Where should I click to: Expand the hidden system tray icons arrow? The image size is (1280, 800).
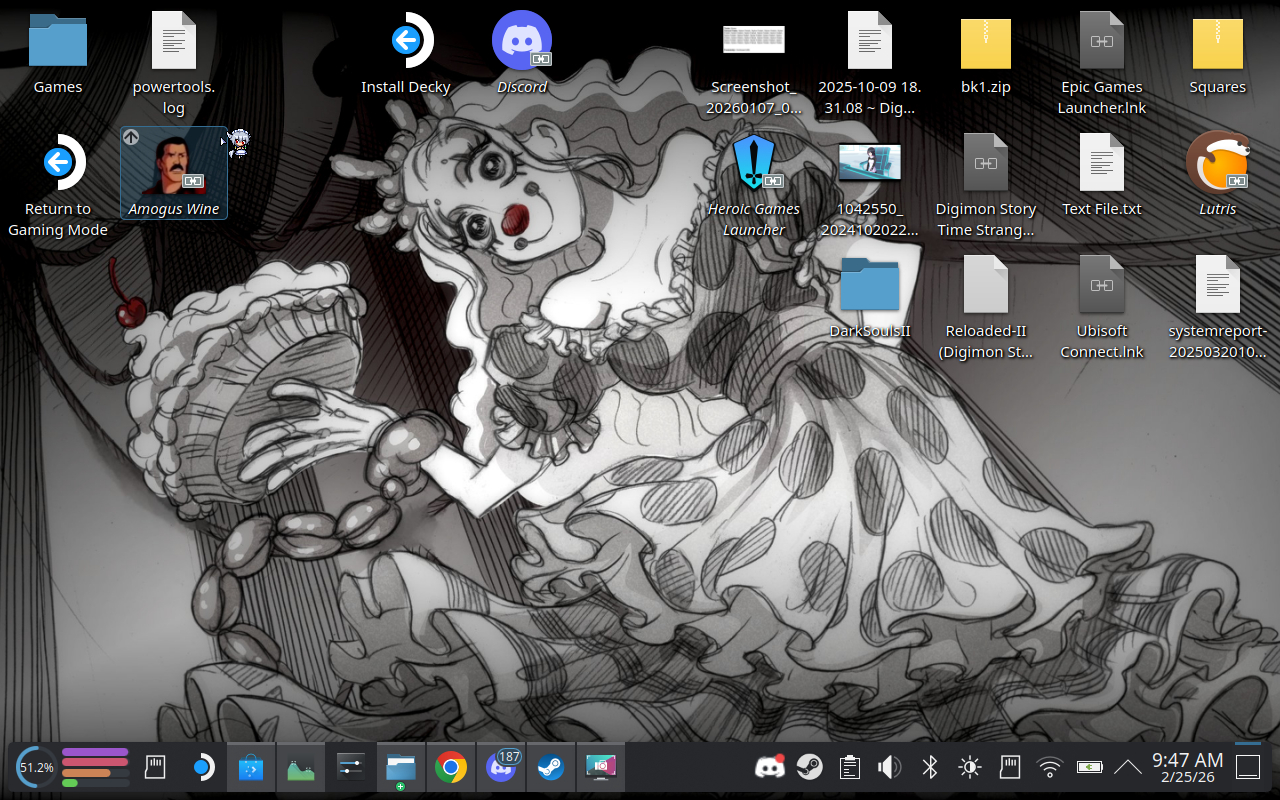(x=1127, y=767)
